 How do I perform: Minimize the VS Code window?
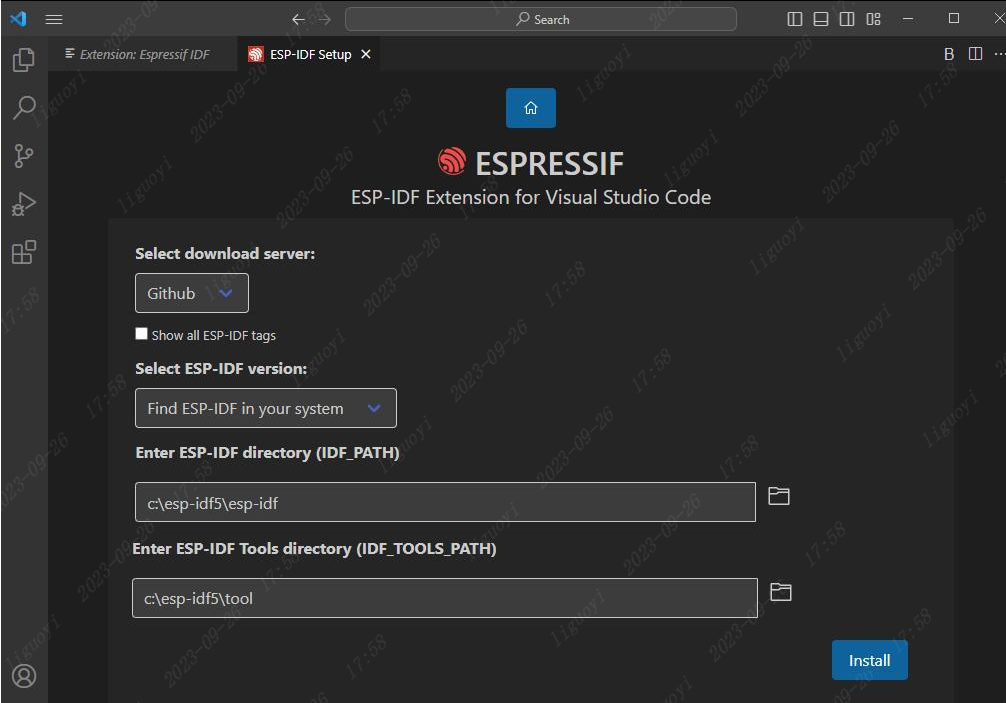pos(908,19)
